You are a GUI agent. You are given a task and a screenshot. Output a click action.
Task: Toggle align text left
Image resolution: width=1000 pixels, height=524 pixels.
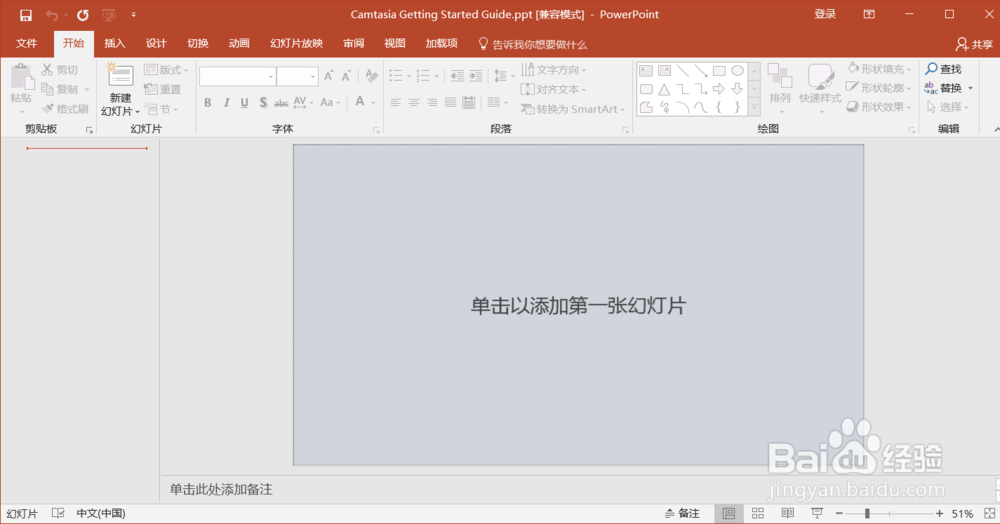point(395,102)
